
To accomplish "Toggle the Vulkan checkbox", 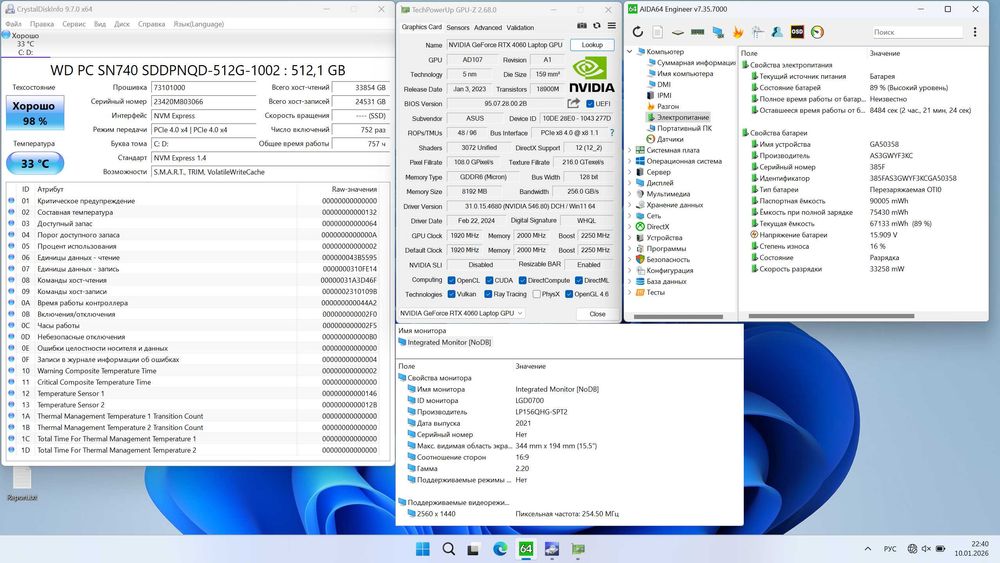I will click(452, 295).
